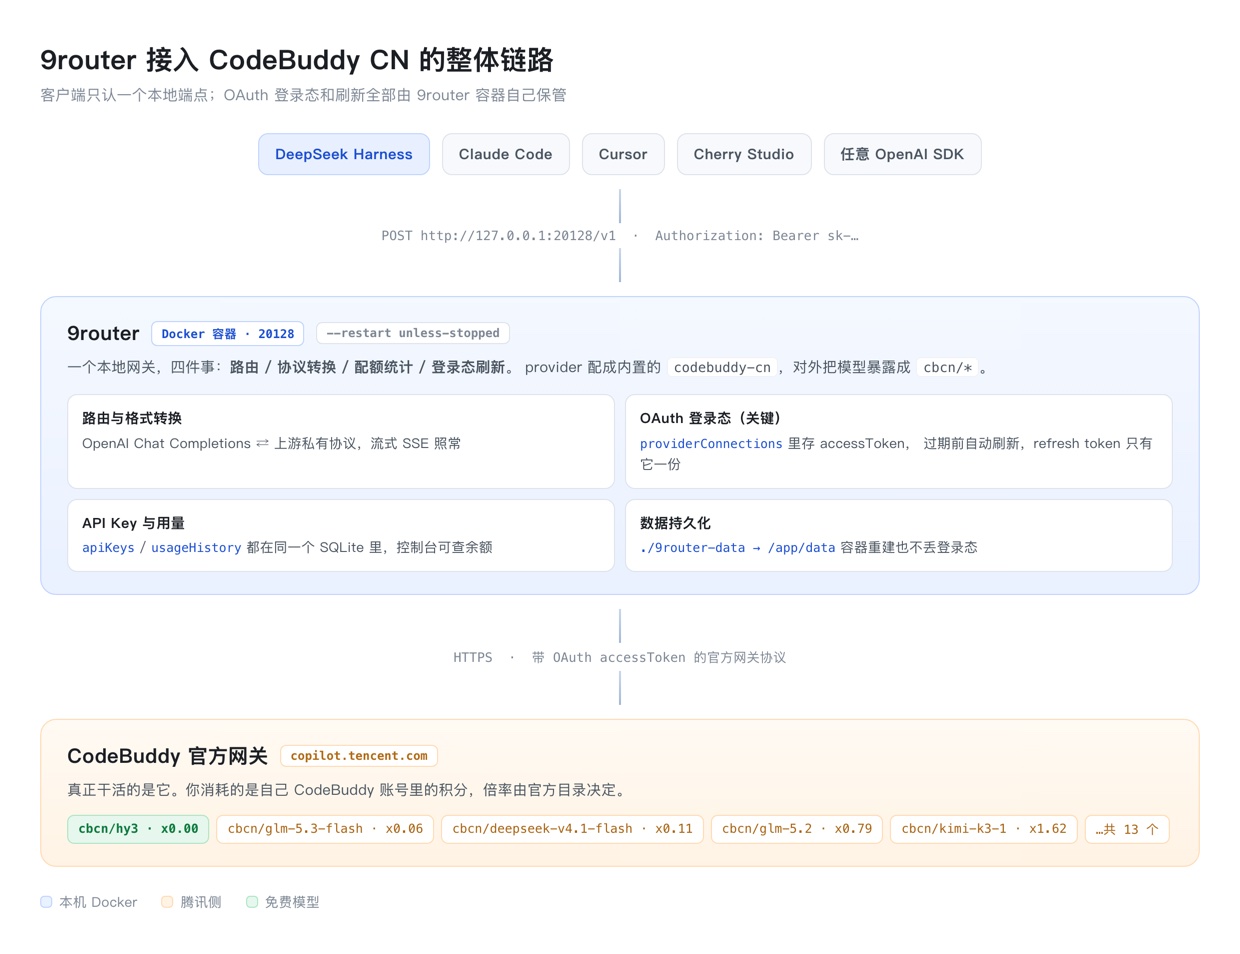
Task: Select the DeepSeek Harness client chip
Action: (x=344, y=154)
